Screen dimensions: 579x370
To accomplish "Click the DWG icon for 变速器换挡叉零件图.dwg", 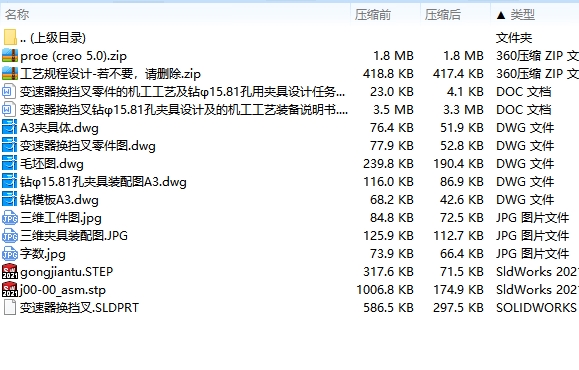I will tap(10, 146).
